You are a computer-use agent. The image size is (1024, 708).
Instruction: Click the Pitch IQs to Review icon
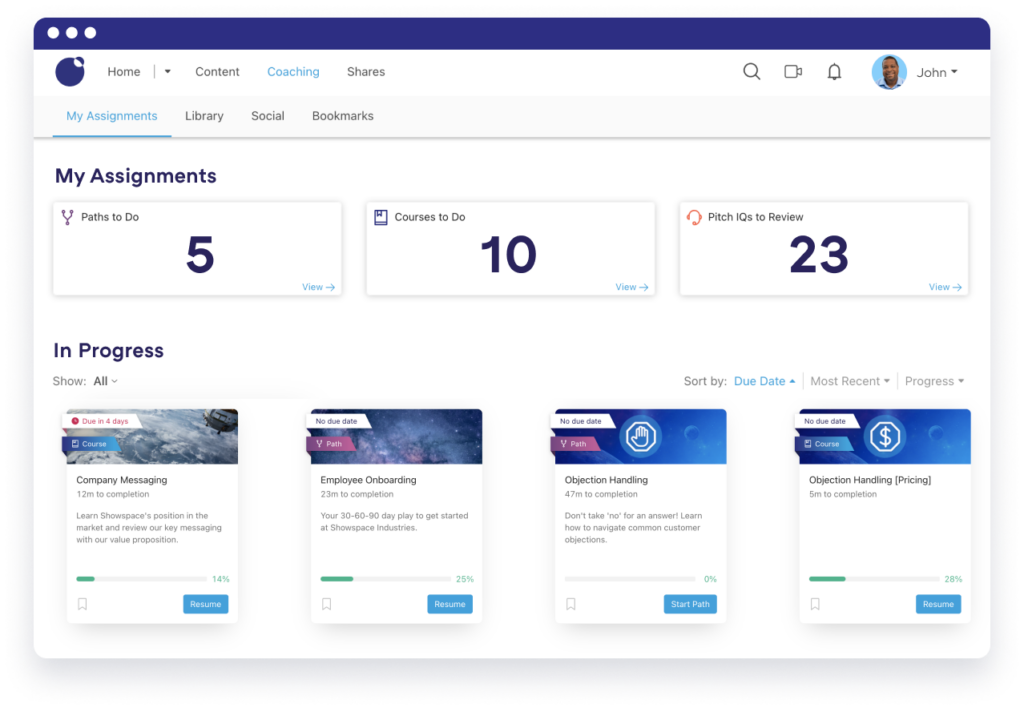coord(695,216)
